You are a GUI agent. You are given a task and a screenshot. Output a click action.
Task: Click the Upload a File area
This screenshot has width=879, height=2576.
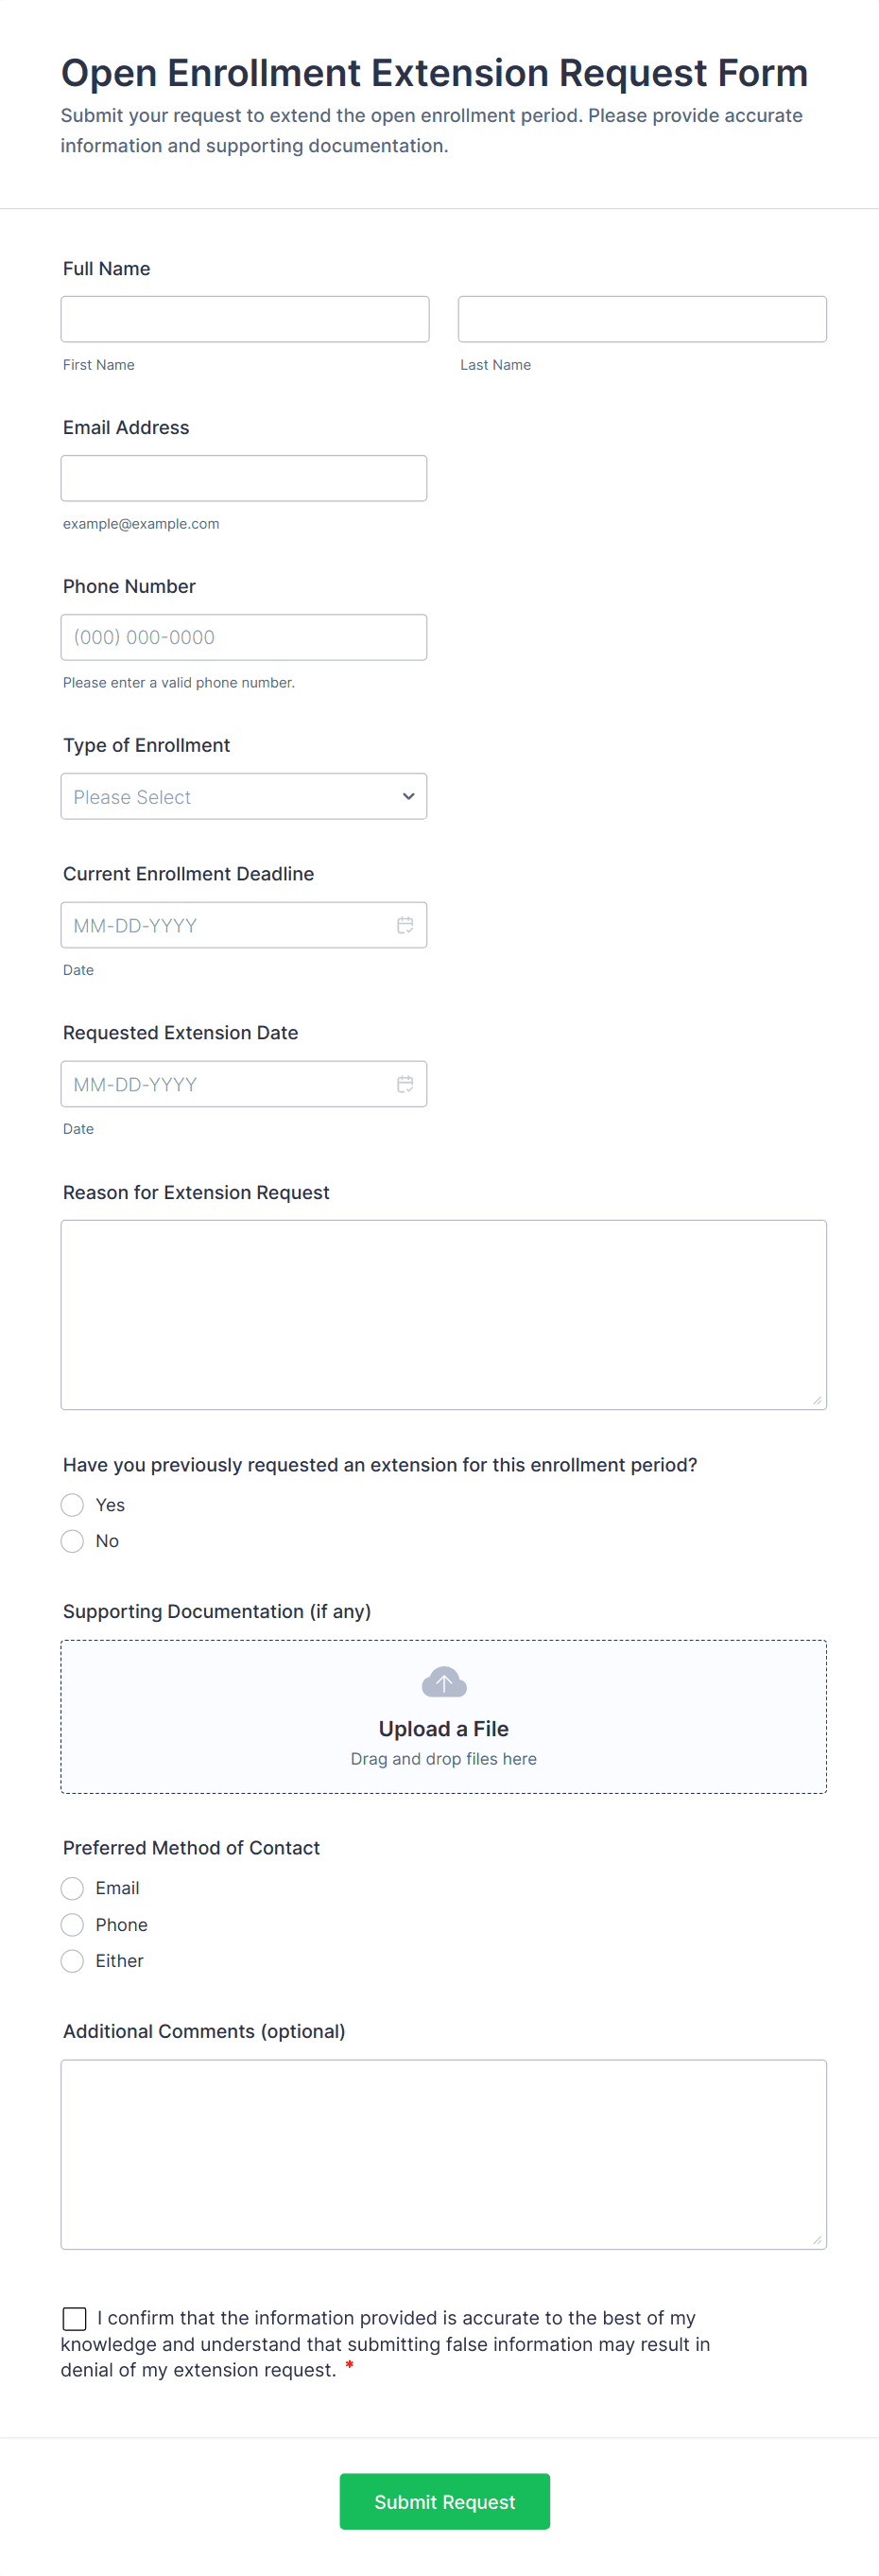[444, 1730]
